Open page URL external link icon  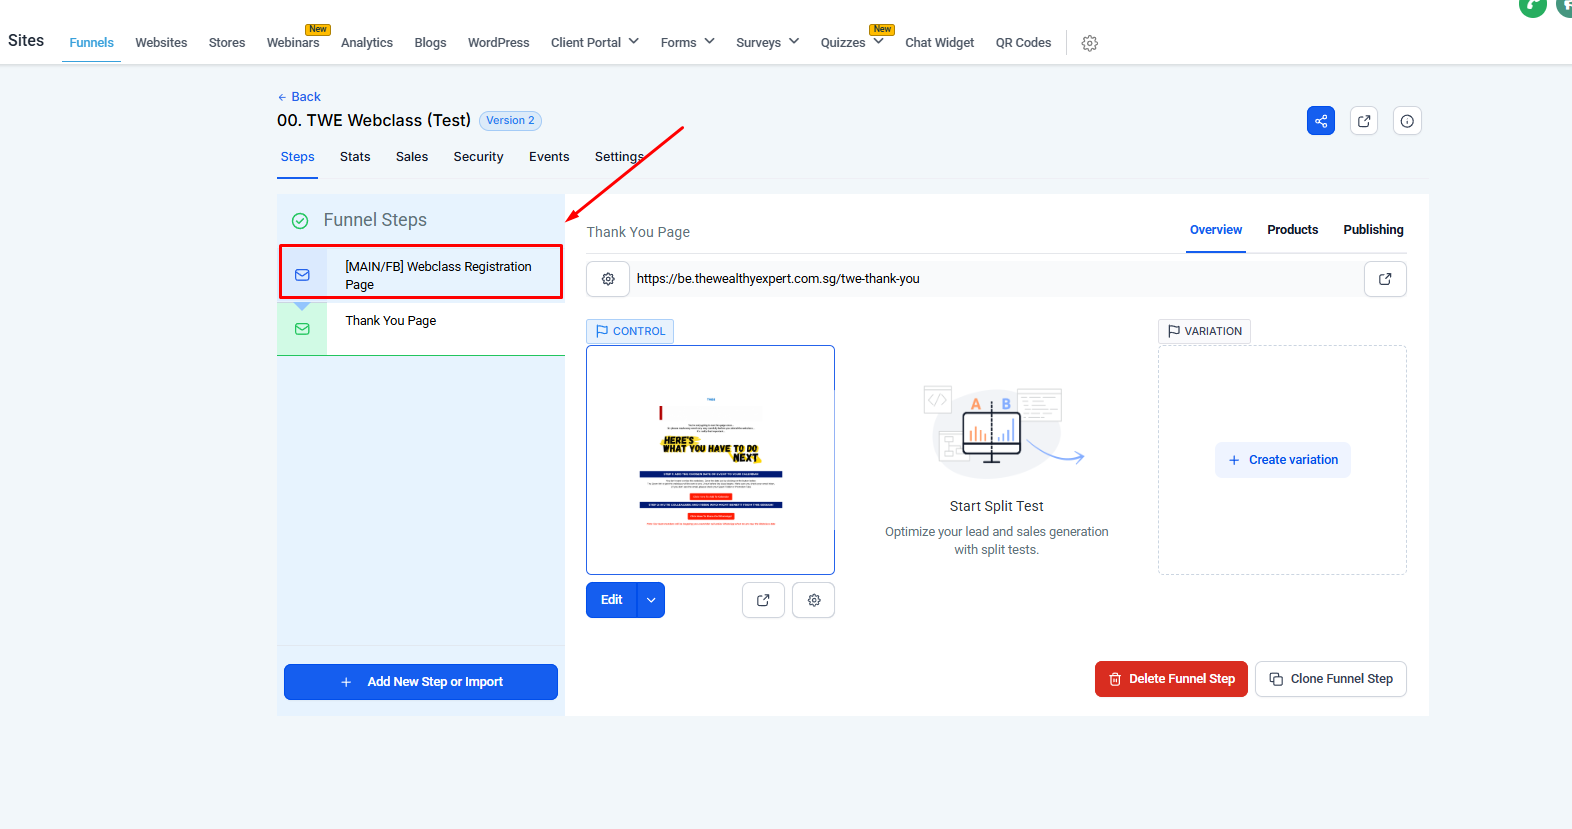1385,279
